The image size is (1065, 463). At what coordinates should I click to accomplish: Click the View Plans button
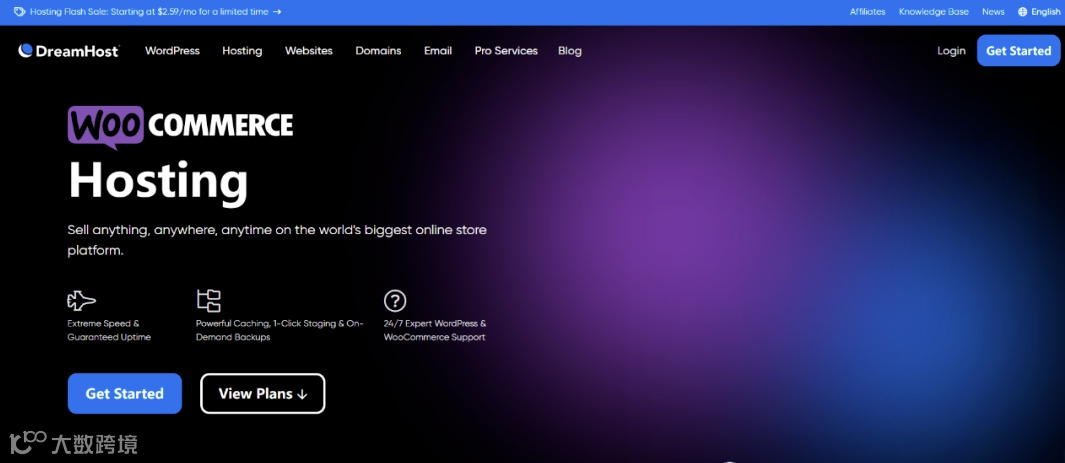tap(263, 394)
